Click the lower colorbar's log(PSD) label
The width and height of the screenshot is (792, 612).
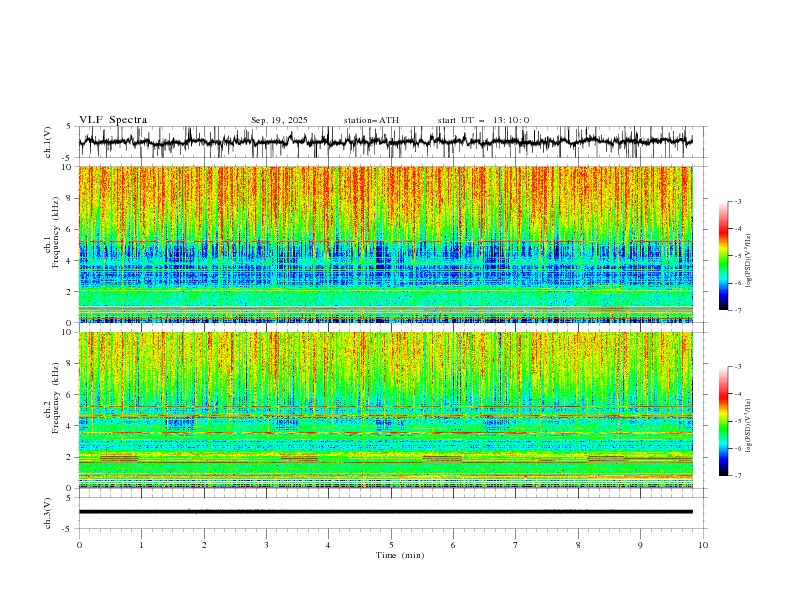pyautogui.click(x=748, y=426)
